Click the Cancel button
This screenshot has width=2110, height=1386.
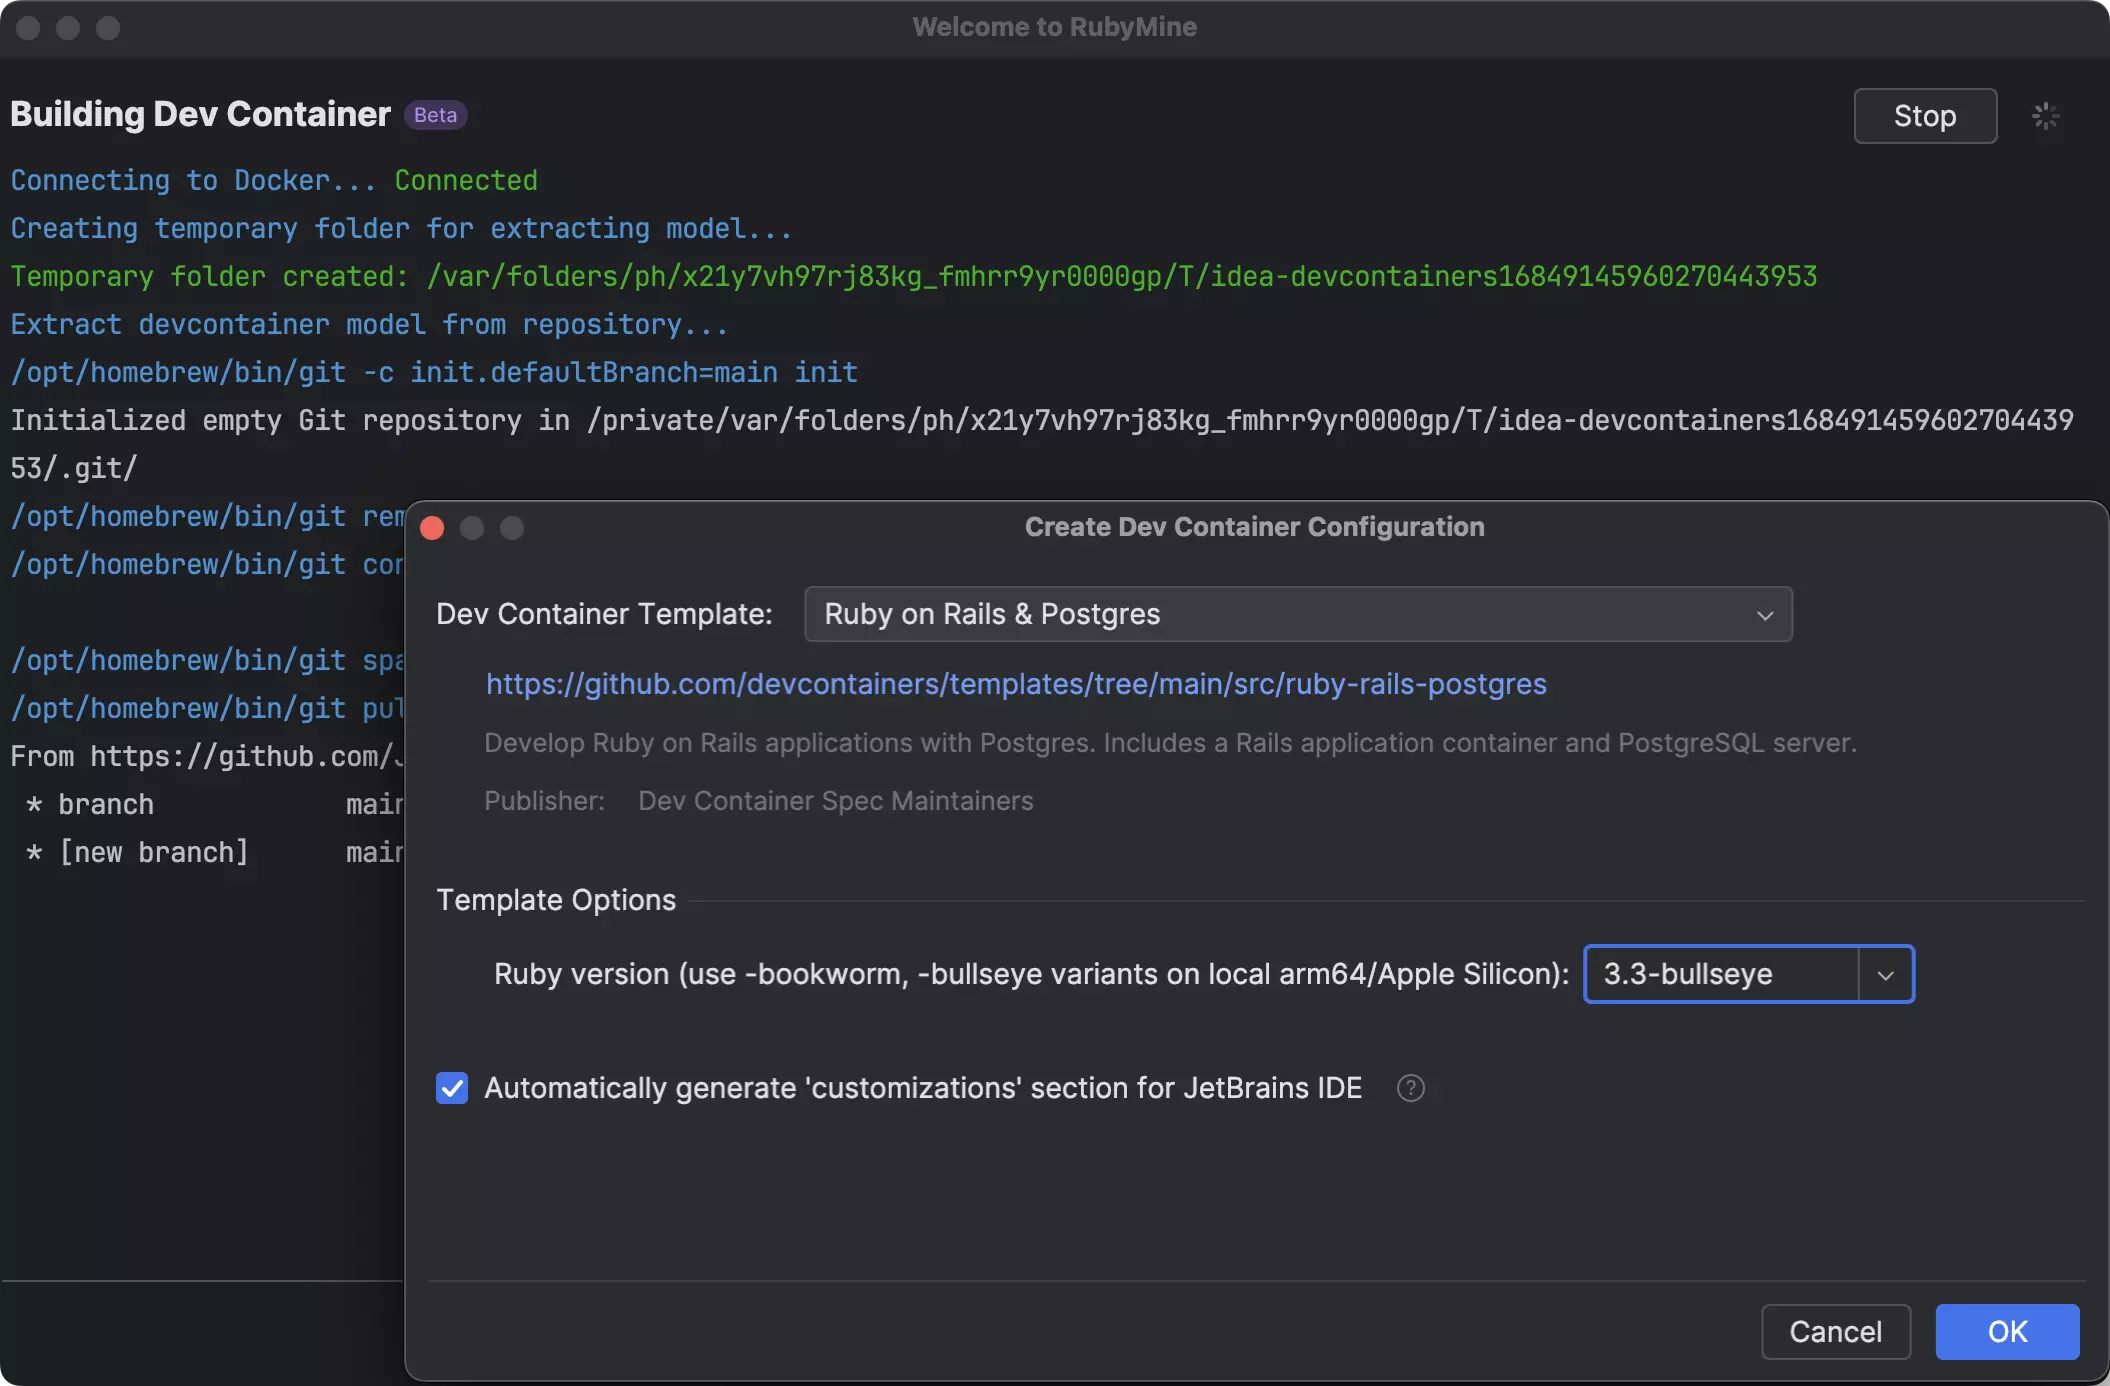(1835, 1332)
